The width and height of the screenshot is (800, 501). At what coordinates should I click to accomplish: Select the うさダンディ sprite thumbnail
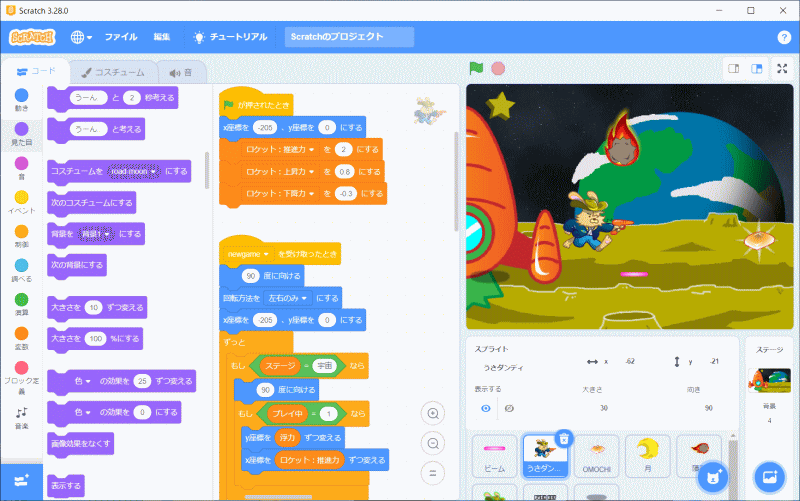point(545,456)
